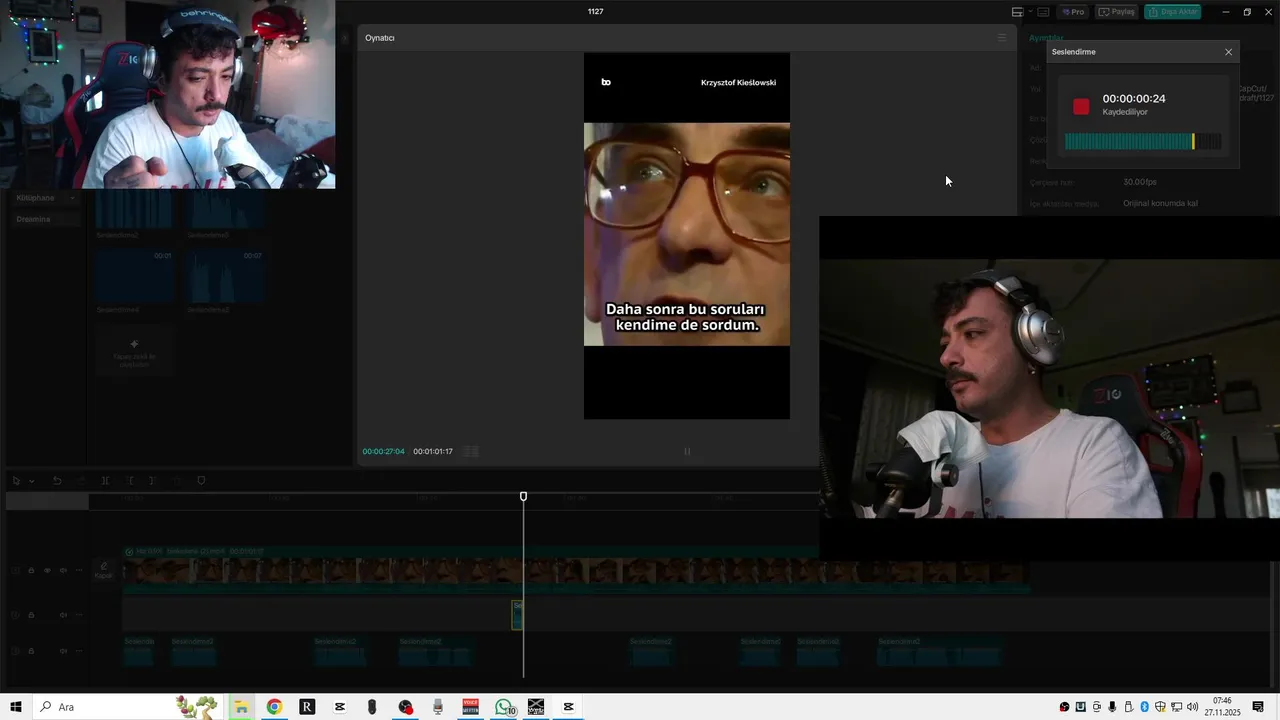Click the Orijinal konumda kal text
Screen dimensions: 1280x720
tap(1160, 203)
